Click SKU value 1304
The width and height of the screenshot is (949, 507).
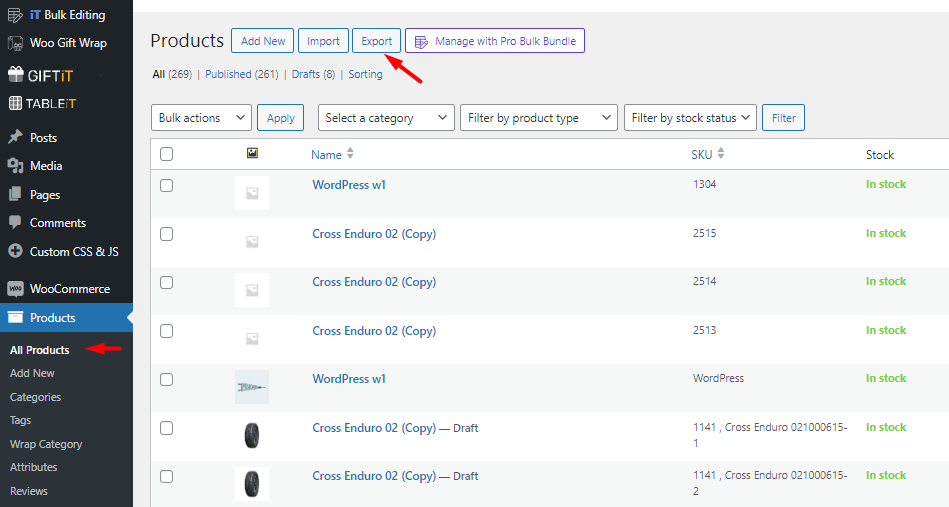click(704, 184)
